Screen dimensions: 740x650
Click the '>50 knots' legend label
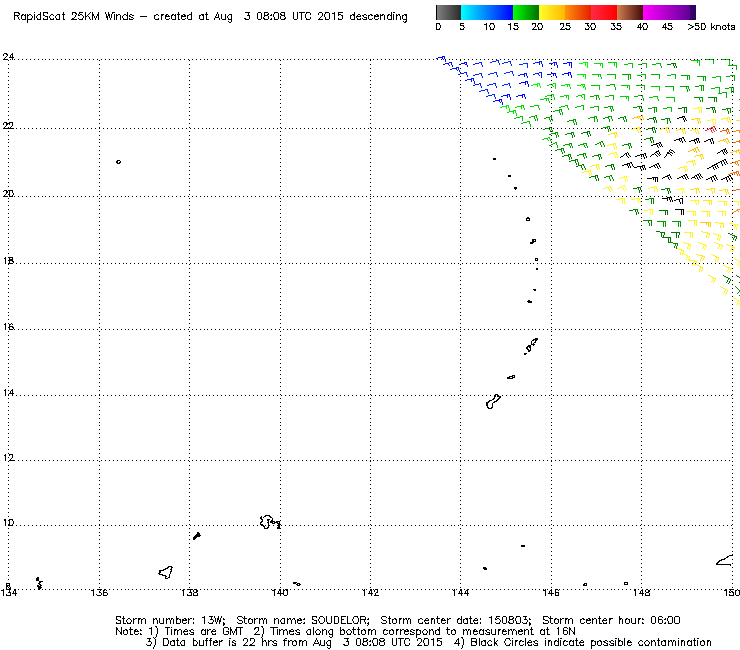(711, 27)
